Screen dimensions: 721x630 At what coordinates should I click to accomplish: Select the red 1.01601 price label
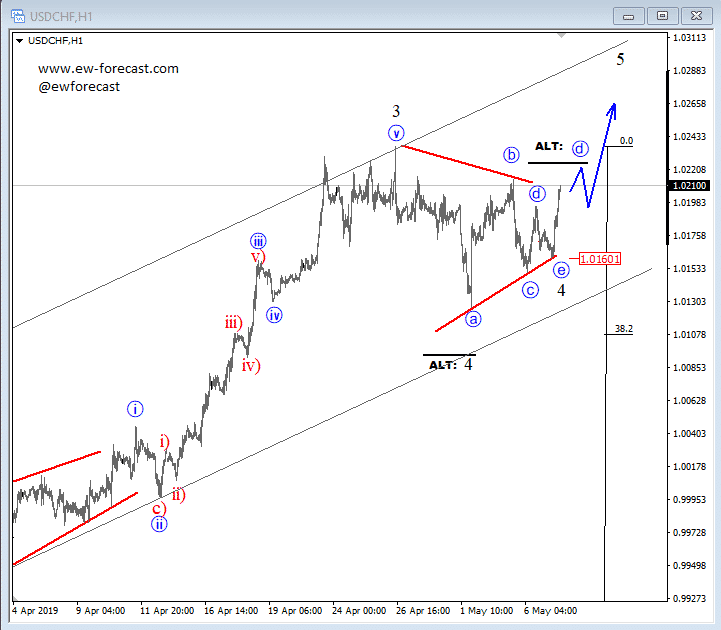[x=600, y=259]
